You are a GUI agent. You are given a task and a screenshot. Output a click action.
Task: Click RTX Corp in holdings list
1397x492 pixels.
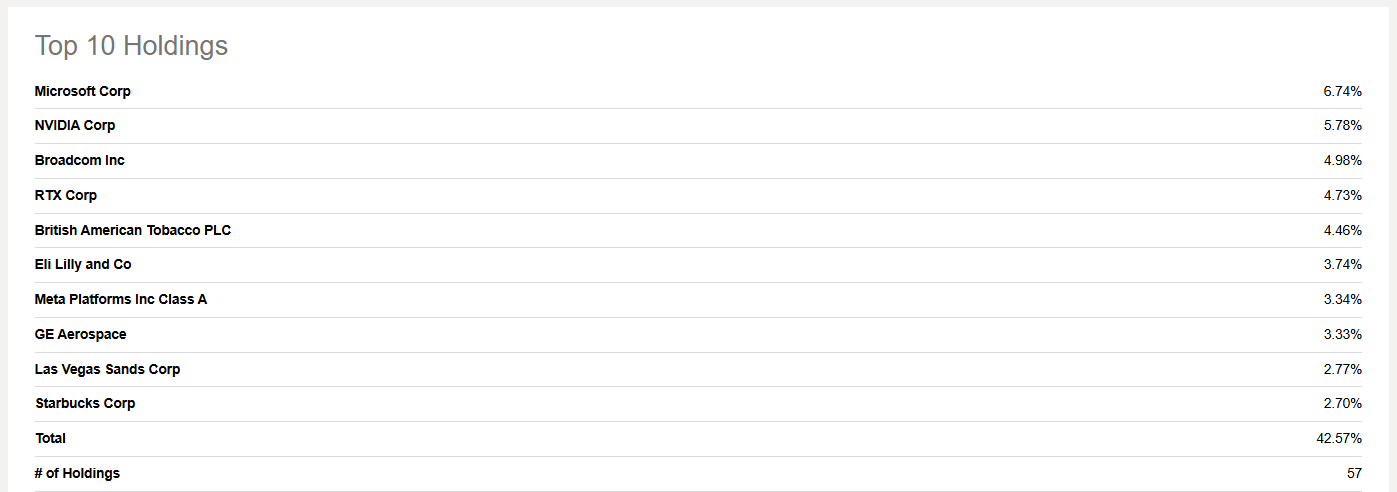(66, 195)
